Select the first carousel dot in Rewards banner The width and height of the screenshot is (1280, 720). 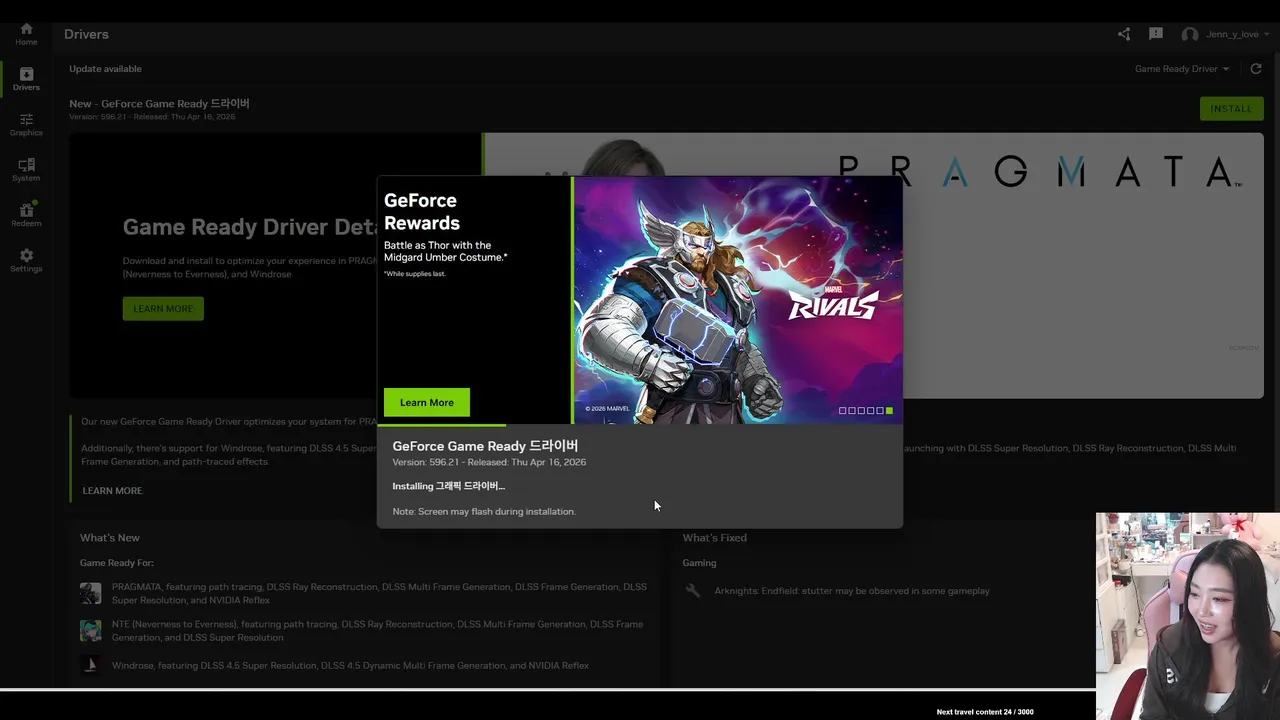tap(843, 411)
